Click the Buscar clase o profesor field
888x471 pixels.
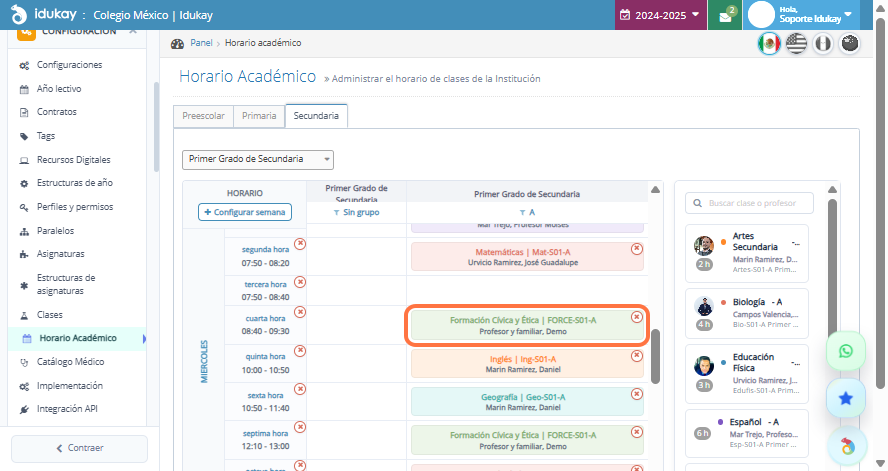click(x=749, y=203)
